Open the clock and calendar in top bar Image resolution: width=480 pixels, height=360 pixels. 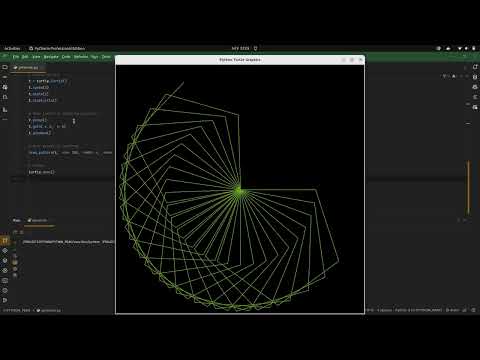coord(240,48)
